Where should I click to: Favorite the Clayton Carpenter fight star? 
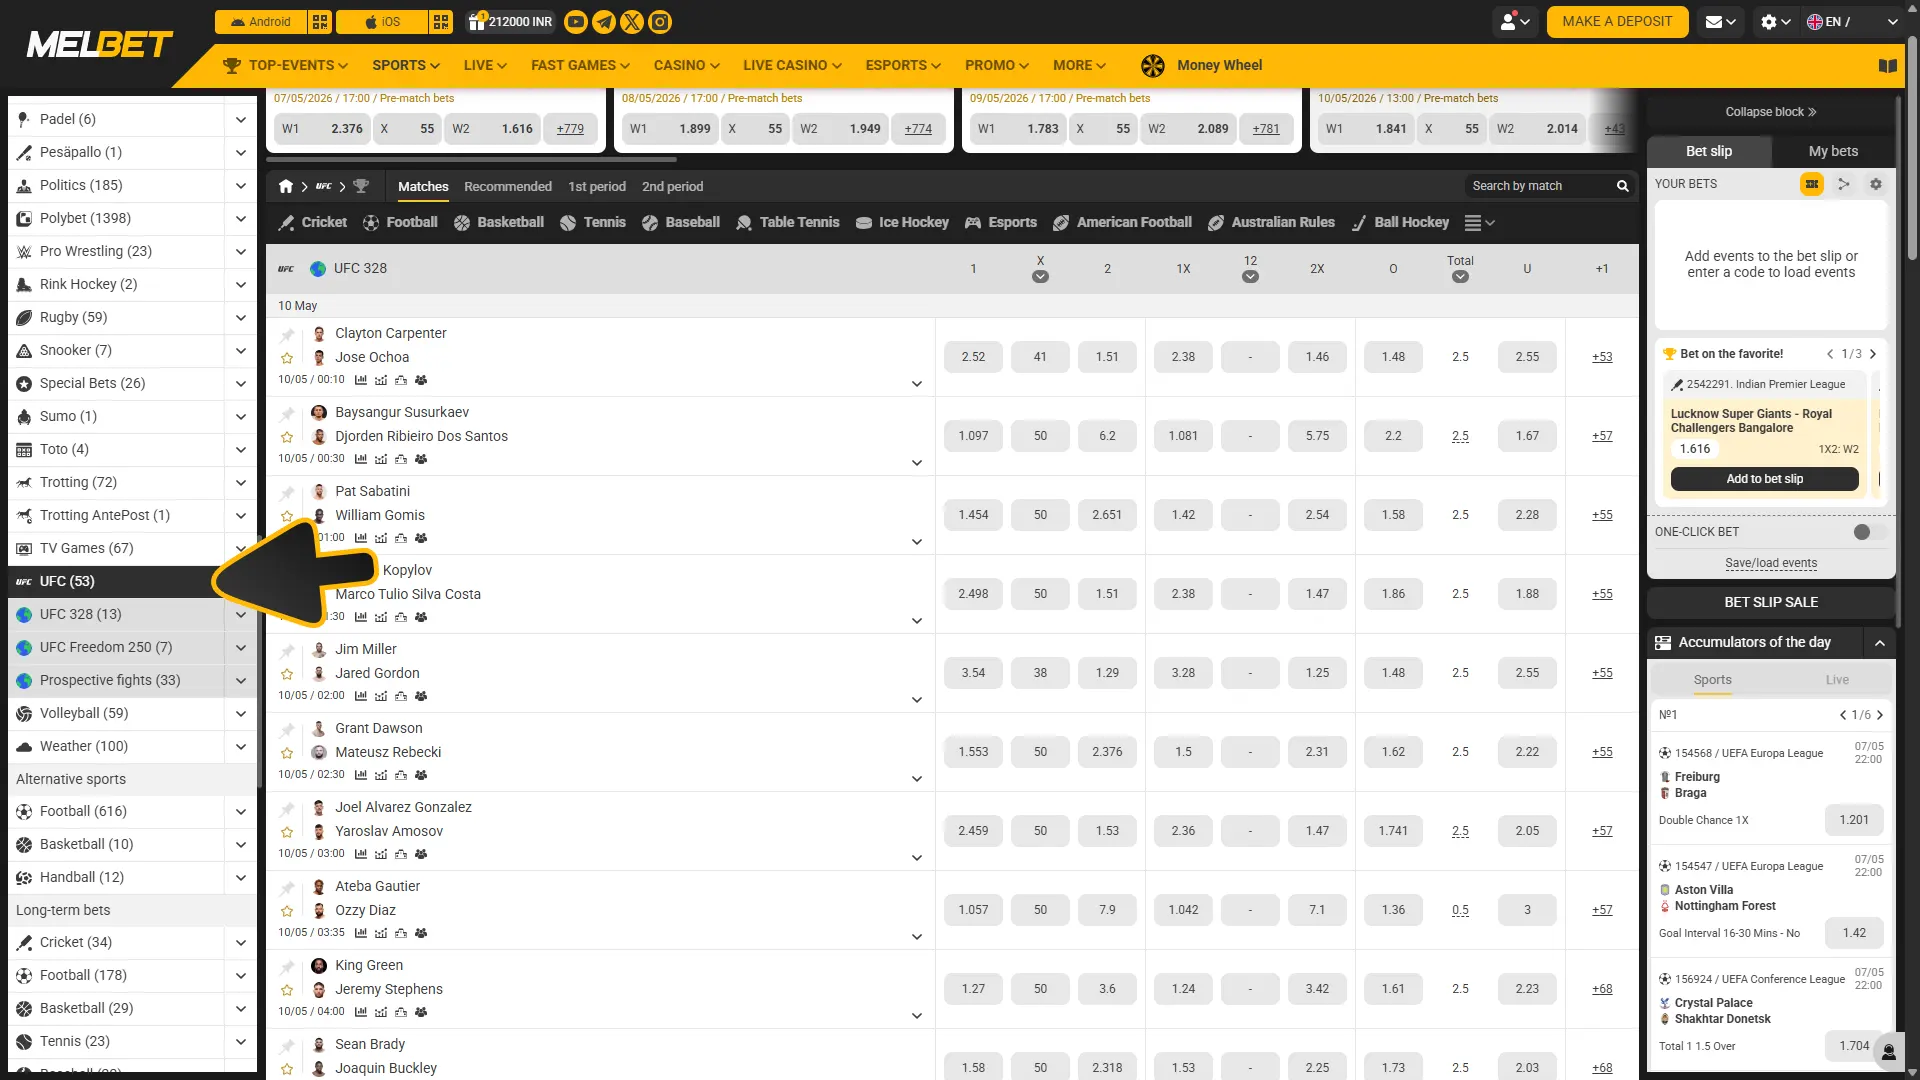[287, 358]
